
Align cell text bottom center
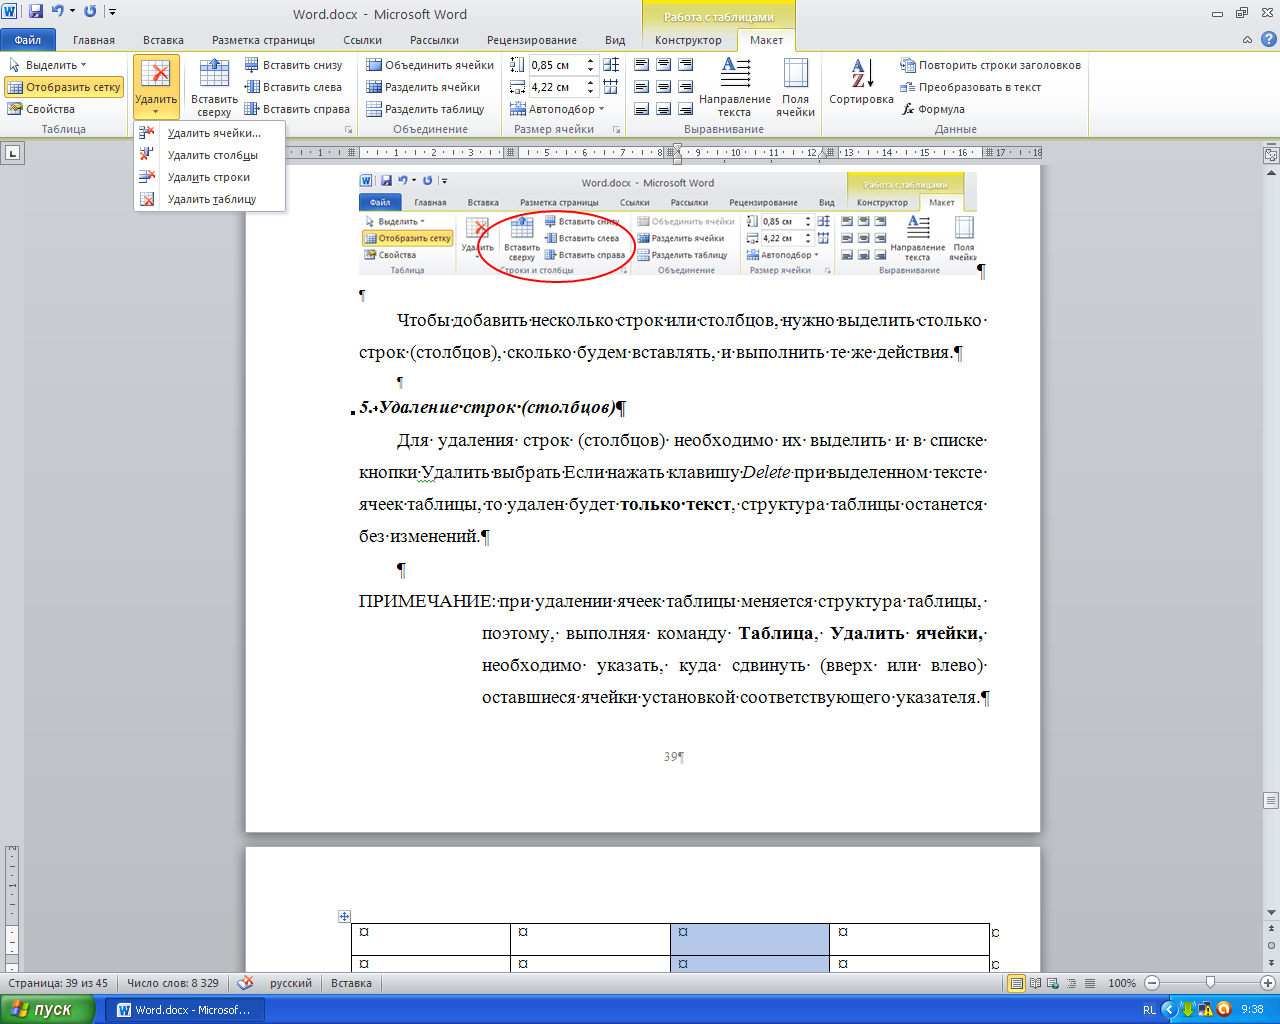663,109
